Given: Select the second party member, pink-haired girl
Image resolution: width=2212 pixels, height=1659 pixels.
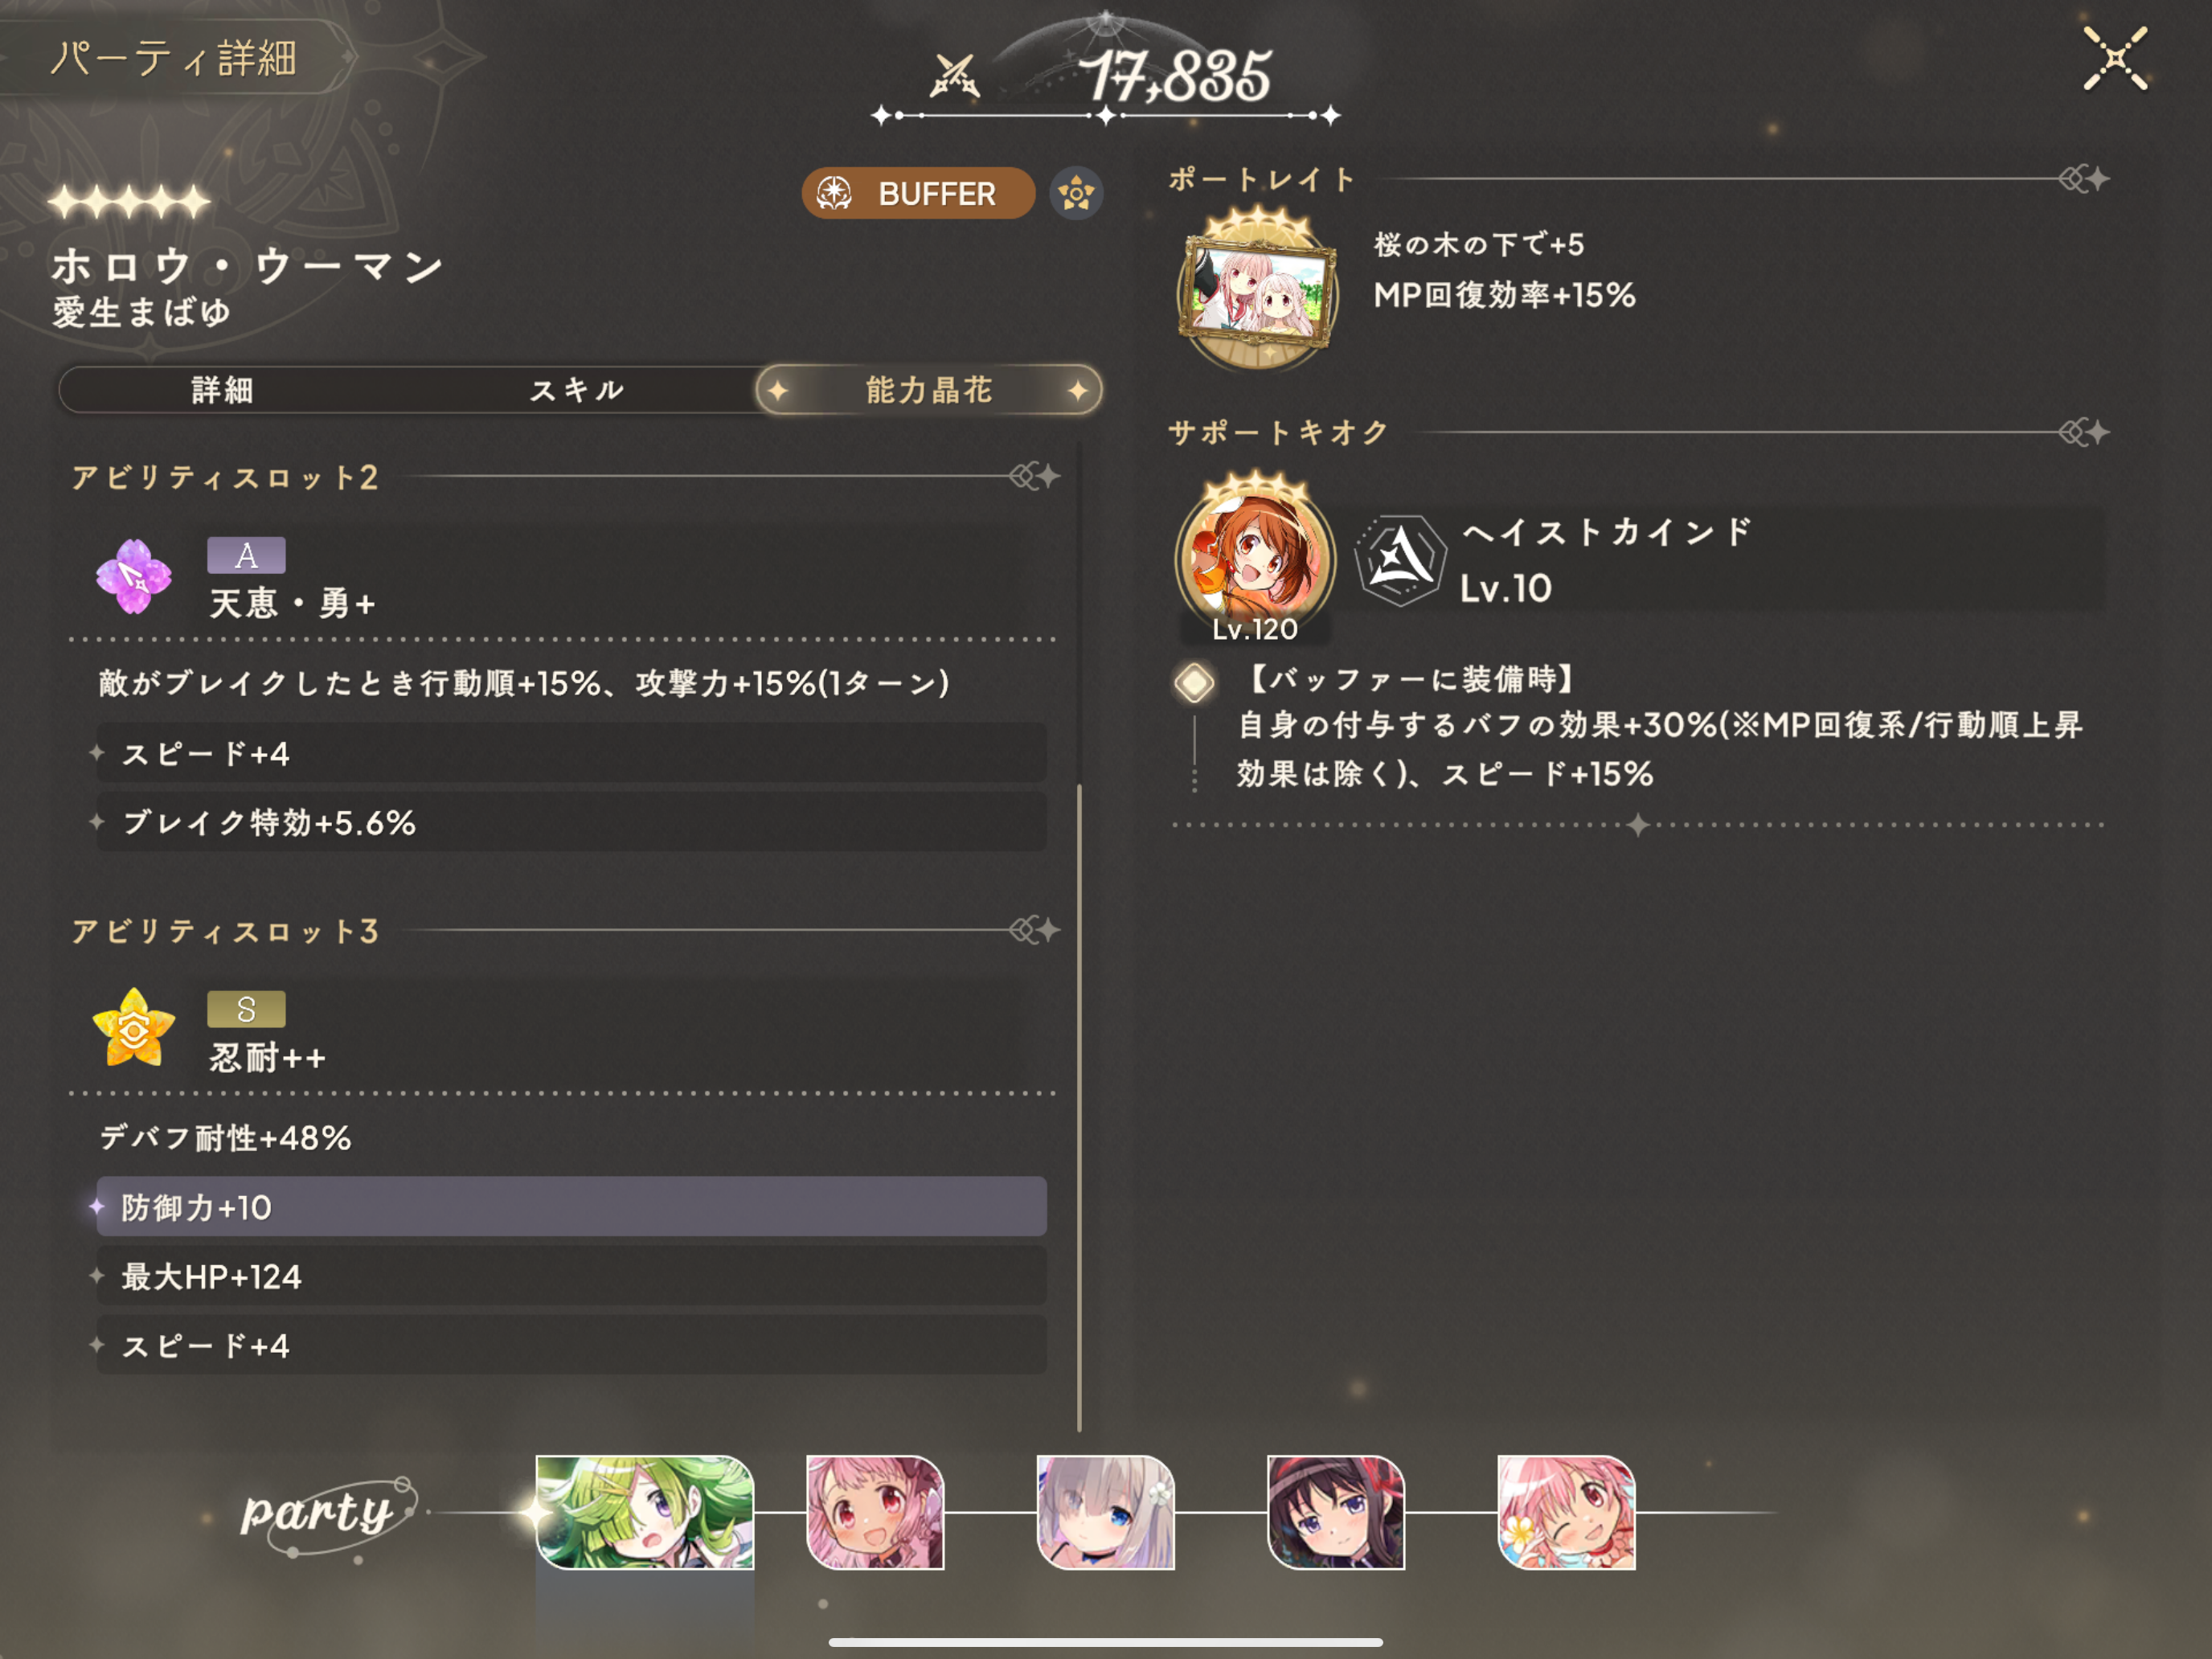Looking at the screenshot, I should click(x=875, y=1512).
